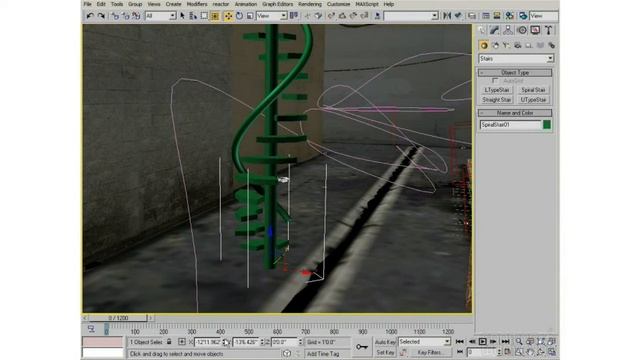Image resolution: width=640 pixels, height=360 pixels.
Task: Select the Geometry category sphere icon
Action: click(x=484, y=45)
